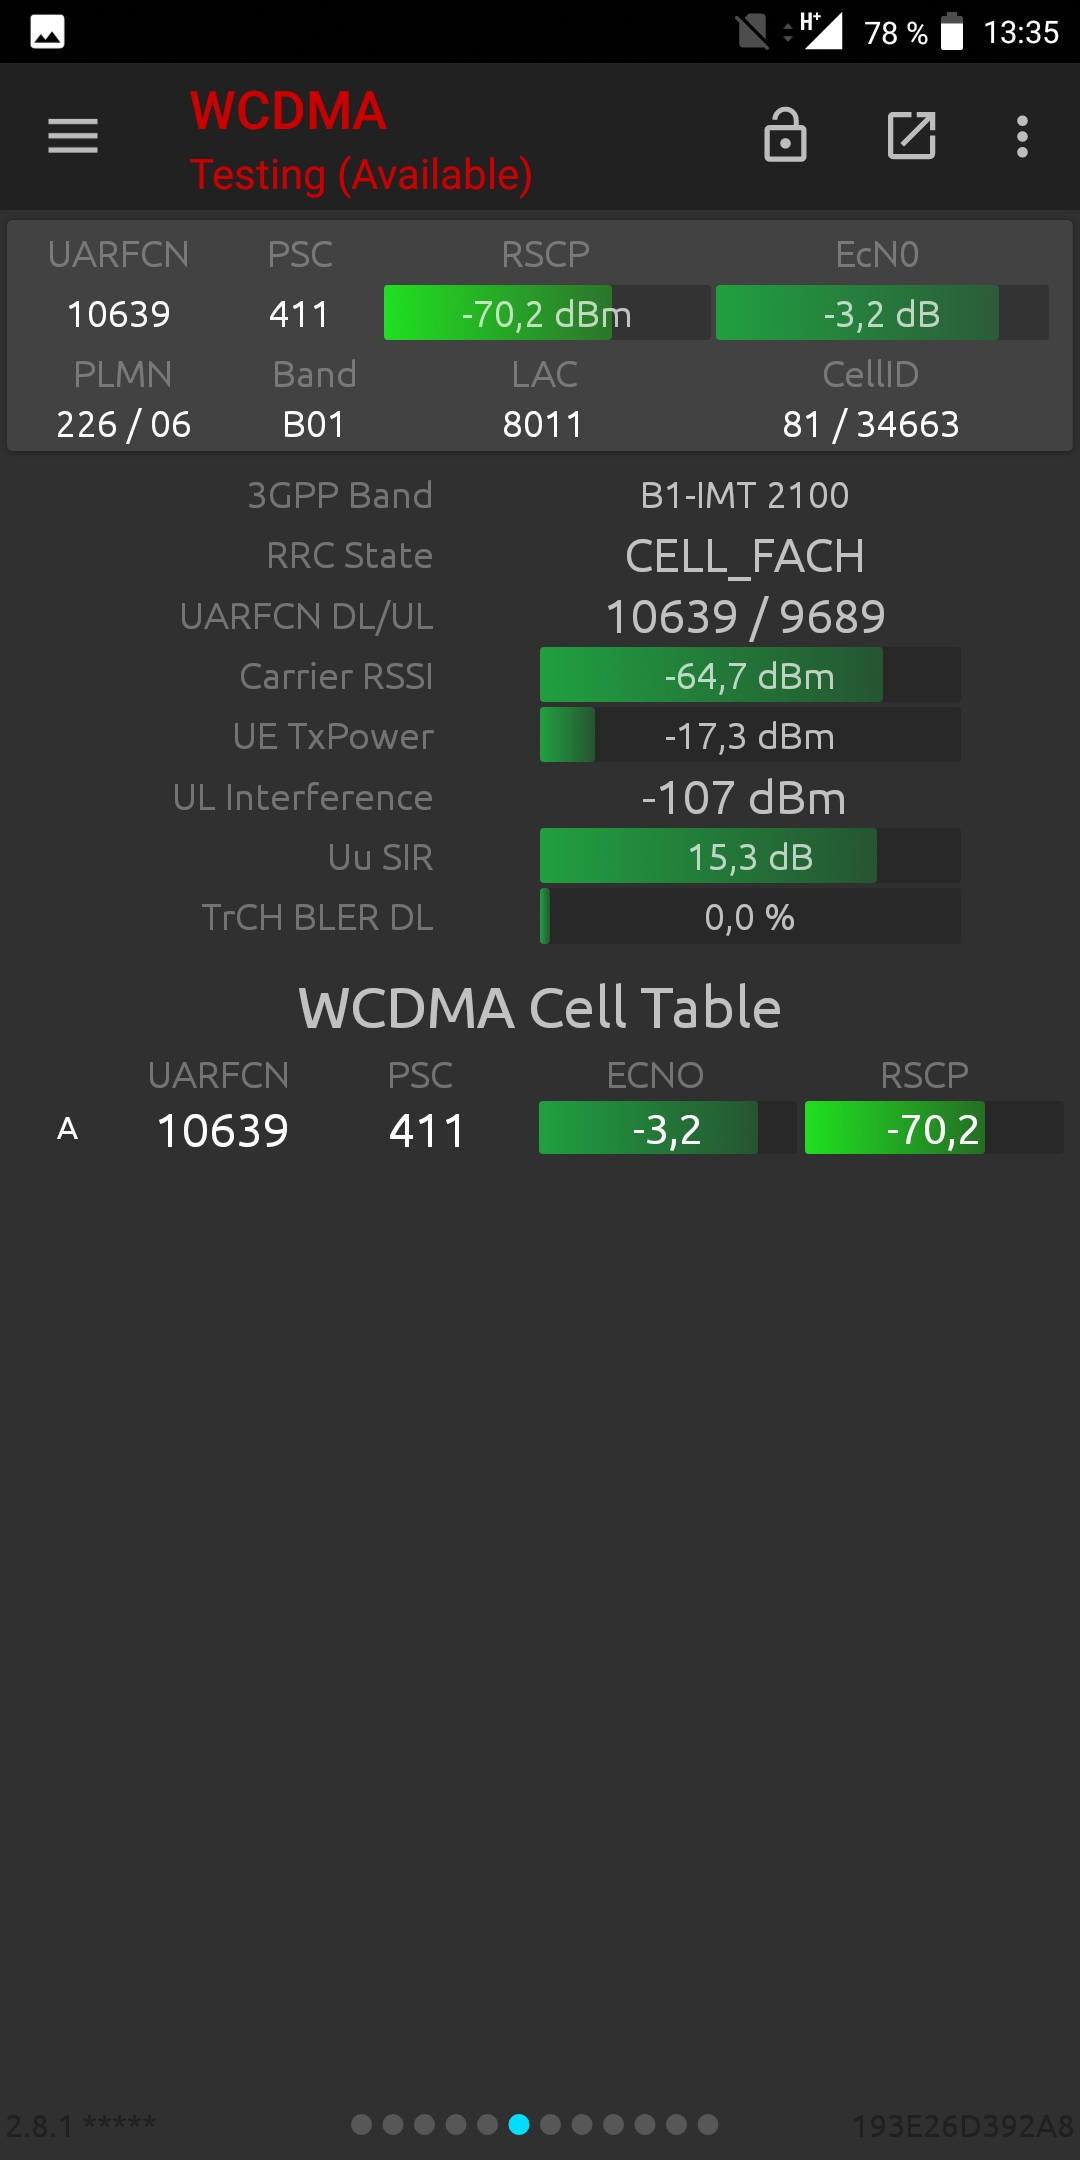Tap the WCDMA Testing (Available) title

click(360, 142)
